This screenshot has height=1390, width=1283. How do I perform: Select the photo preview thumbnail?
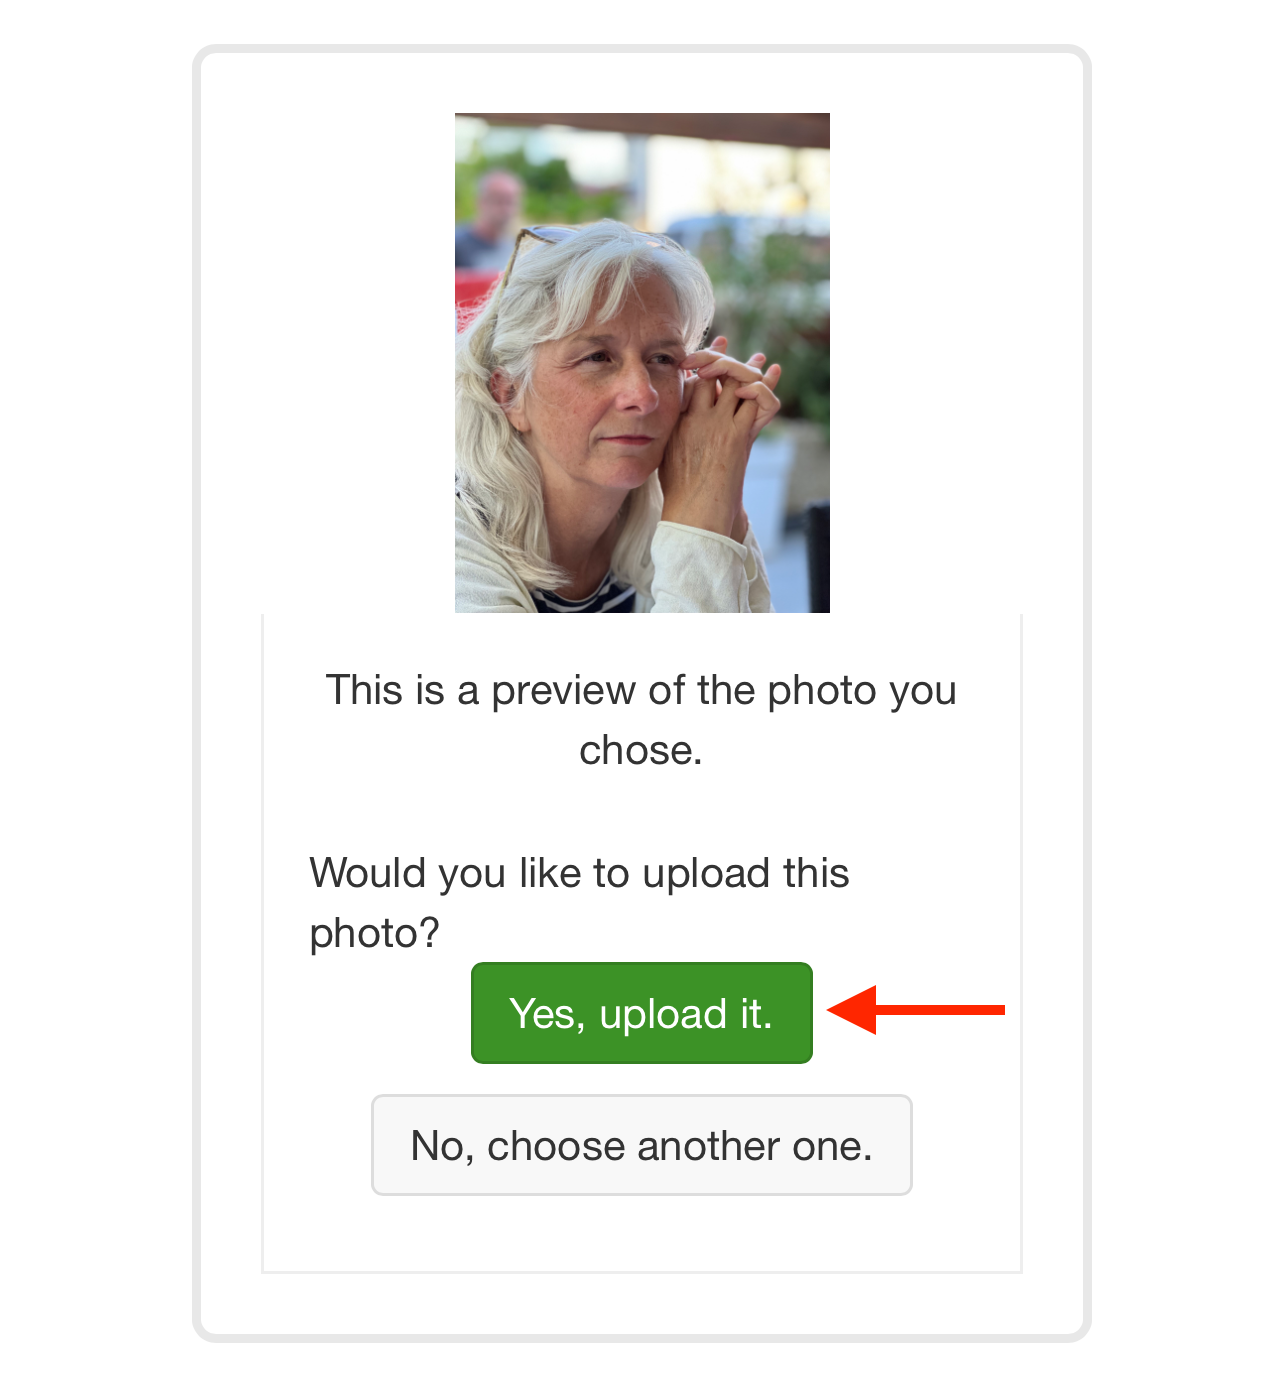click(642, 363)
